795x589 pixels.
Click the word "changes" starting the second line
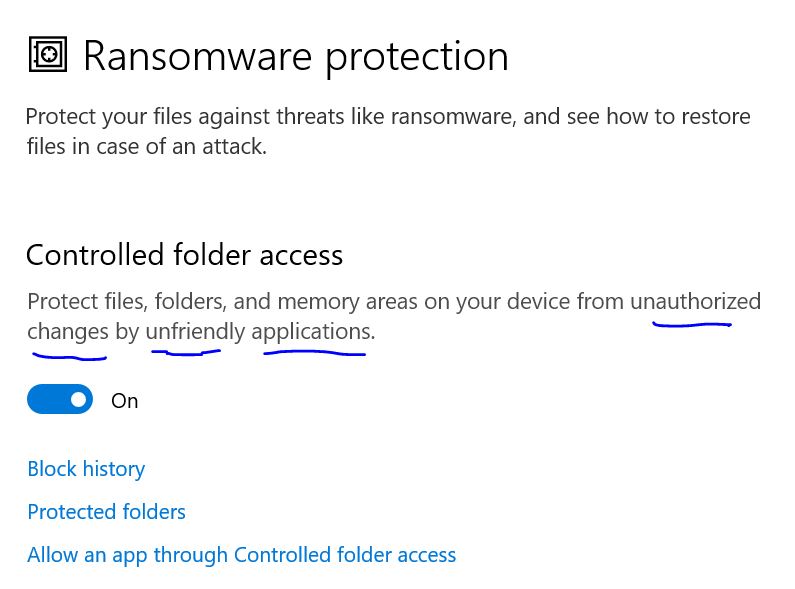coord(68,332)
